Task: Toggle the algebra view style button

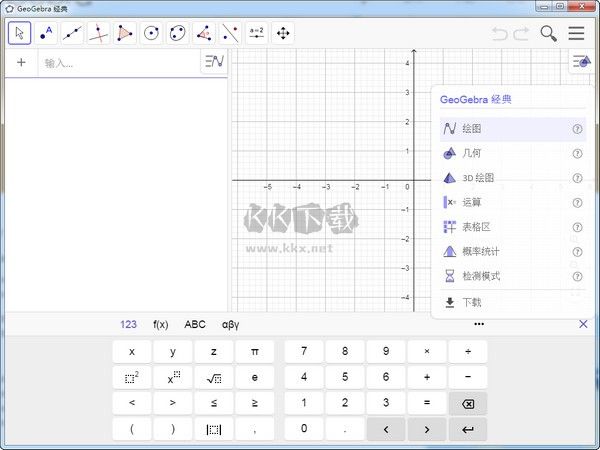Action: pos(214,62)
